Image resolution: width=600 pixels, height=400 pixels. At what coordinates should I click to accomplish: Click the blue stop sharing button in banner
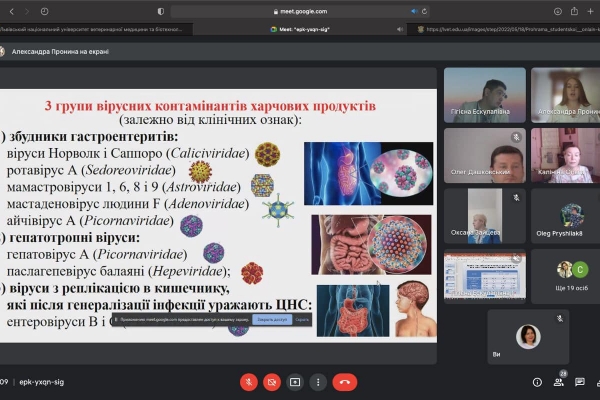[272, 319]
